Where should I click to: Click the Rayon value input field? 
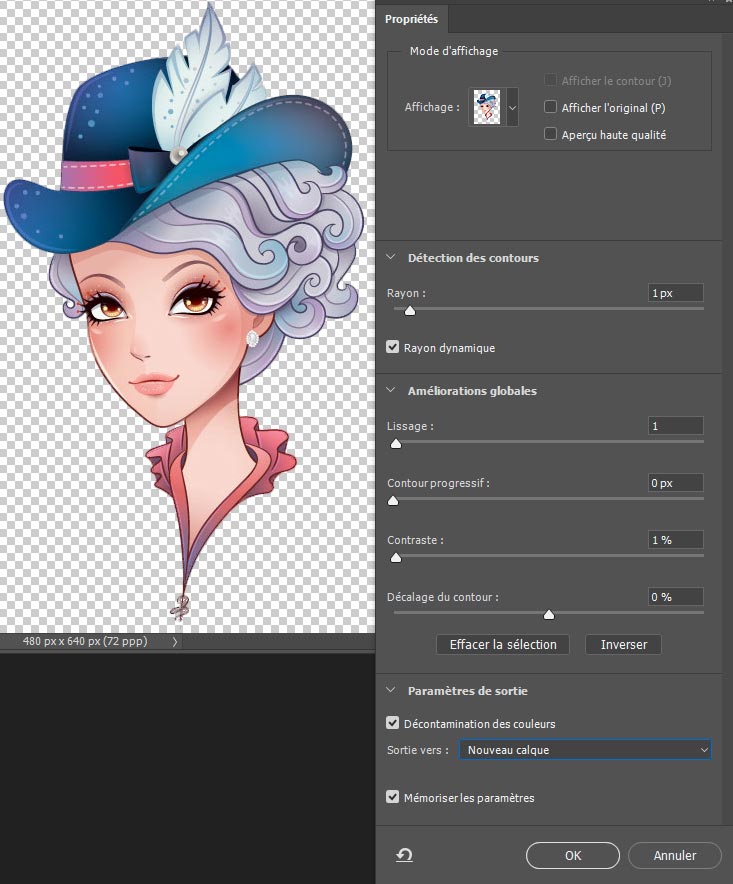pyautogui.click(x=675, y=293)
